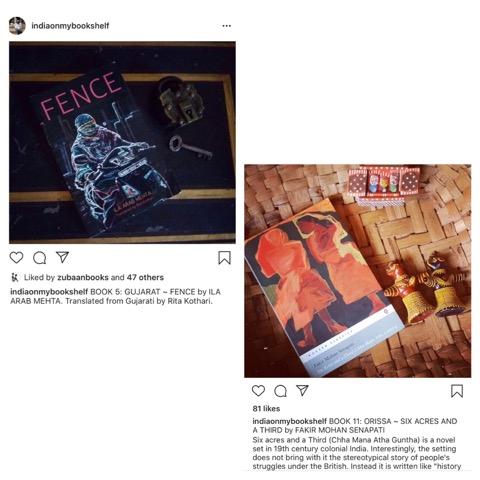Open indiaonmybookshelf name in Gujarat caption
480x480 pixels.
(49, 292)
